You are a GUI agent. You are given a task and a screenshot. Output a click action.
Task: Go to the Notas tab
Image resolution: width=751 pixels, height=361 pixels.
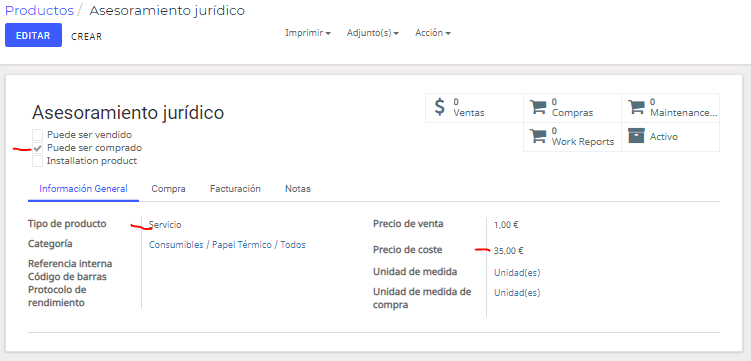pos(298,189)
